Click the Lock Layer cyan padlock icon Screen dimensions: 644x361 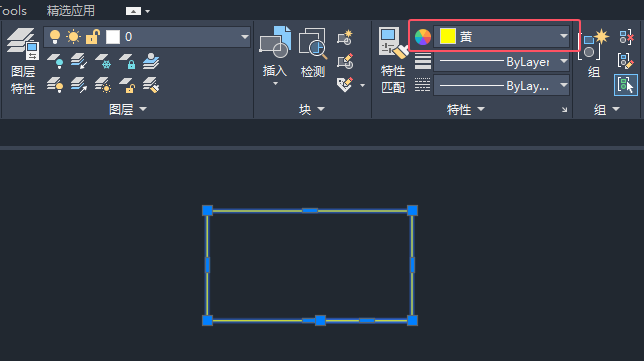coord(127,61)
